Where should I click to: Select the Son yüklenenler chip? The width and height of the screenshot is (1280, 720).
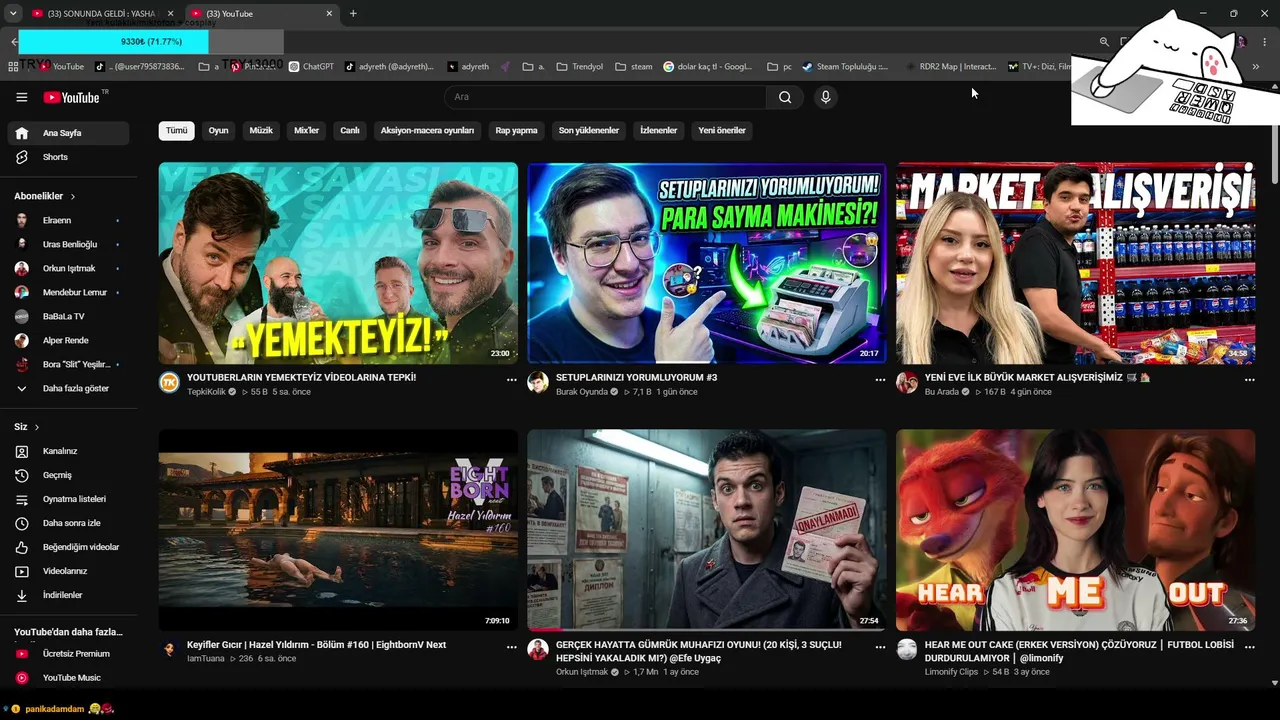tap(588, 131)
